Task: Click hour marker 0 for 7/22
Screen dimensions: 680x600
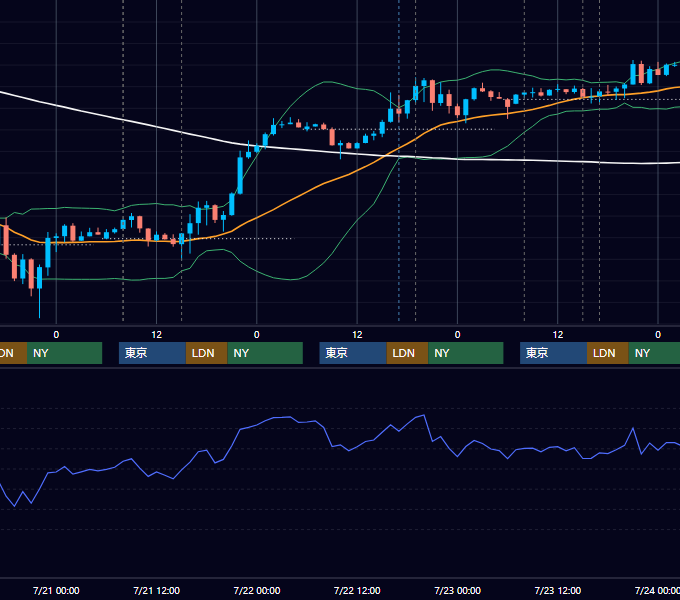Action: tap(257, 335)
